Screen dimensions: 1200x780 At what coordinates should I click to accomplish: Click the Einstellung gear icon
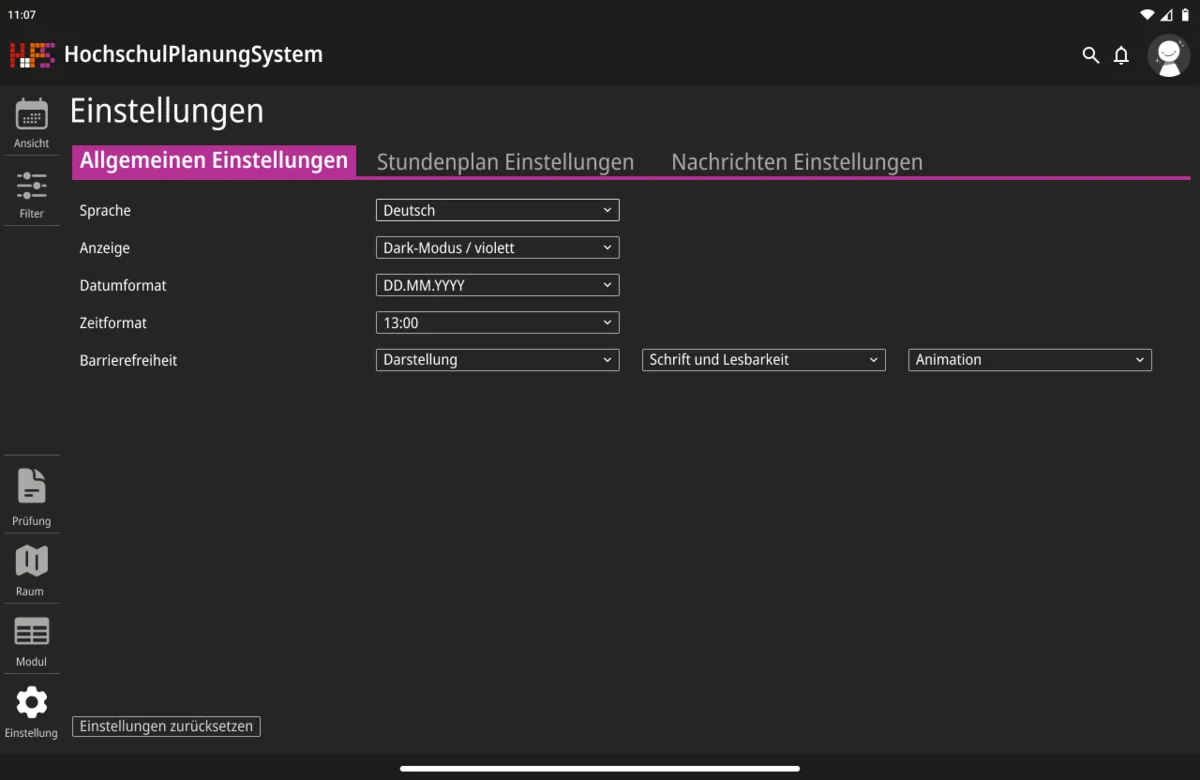[31, 703]
